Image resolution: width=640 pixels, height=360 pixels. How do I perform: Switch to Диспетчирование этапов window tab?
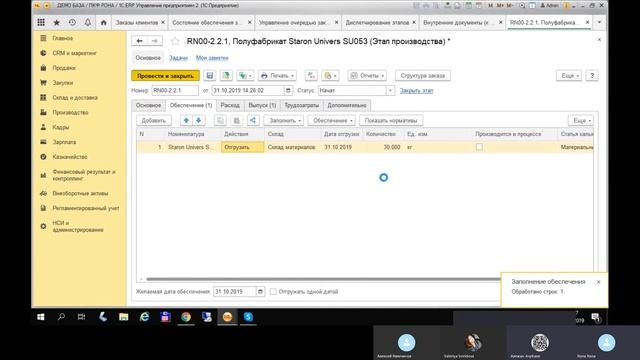377,22
